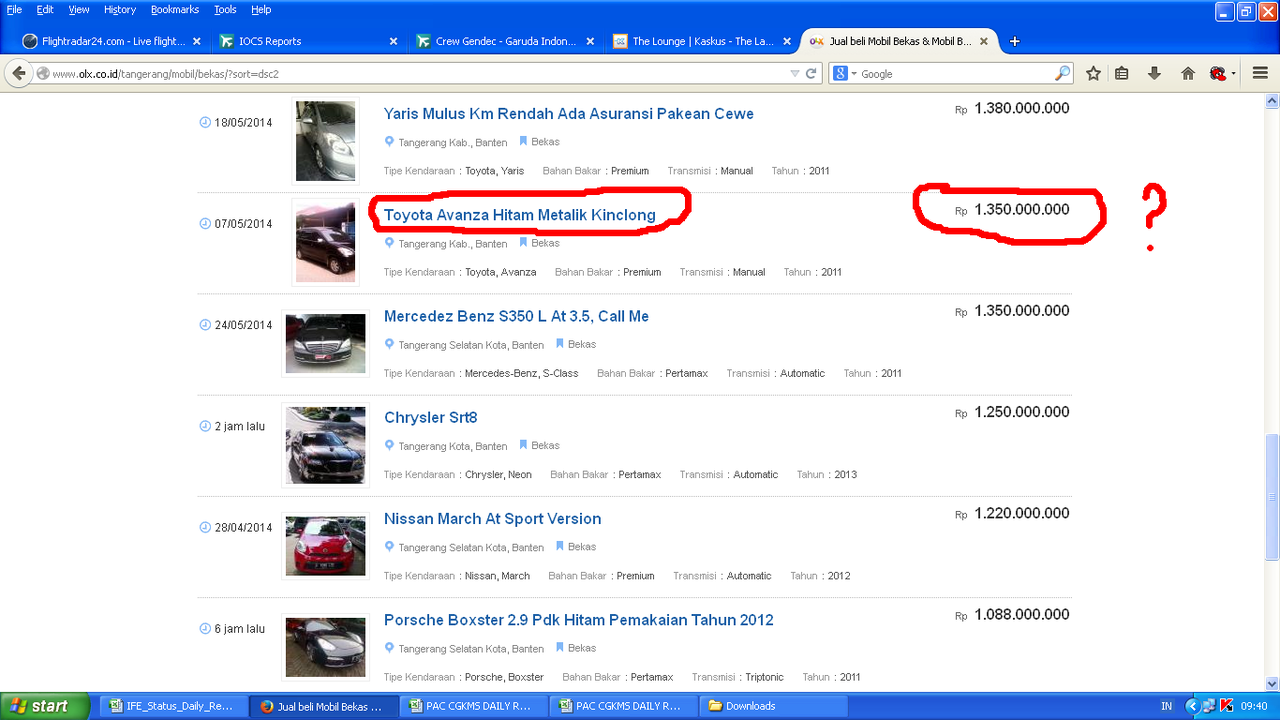Click location pin in Mercedez Benz listing
The width and height of the screenshot is (1280, 720).
pyautogui.click(x=390, y=344)
